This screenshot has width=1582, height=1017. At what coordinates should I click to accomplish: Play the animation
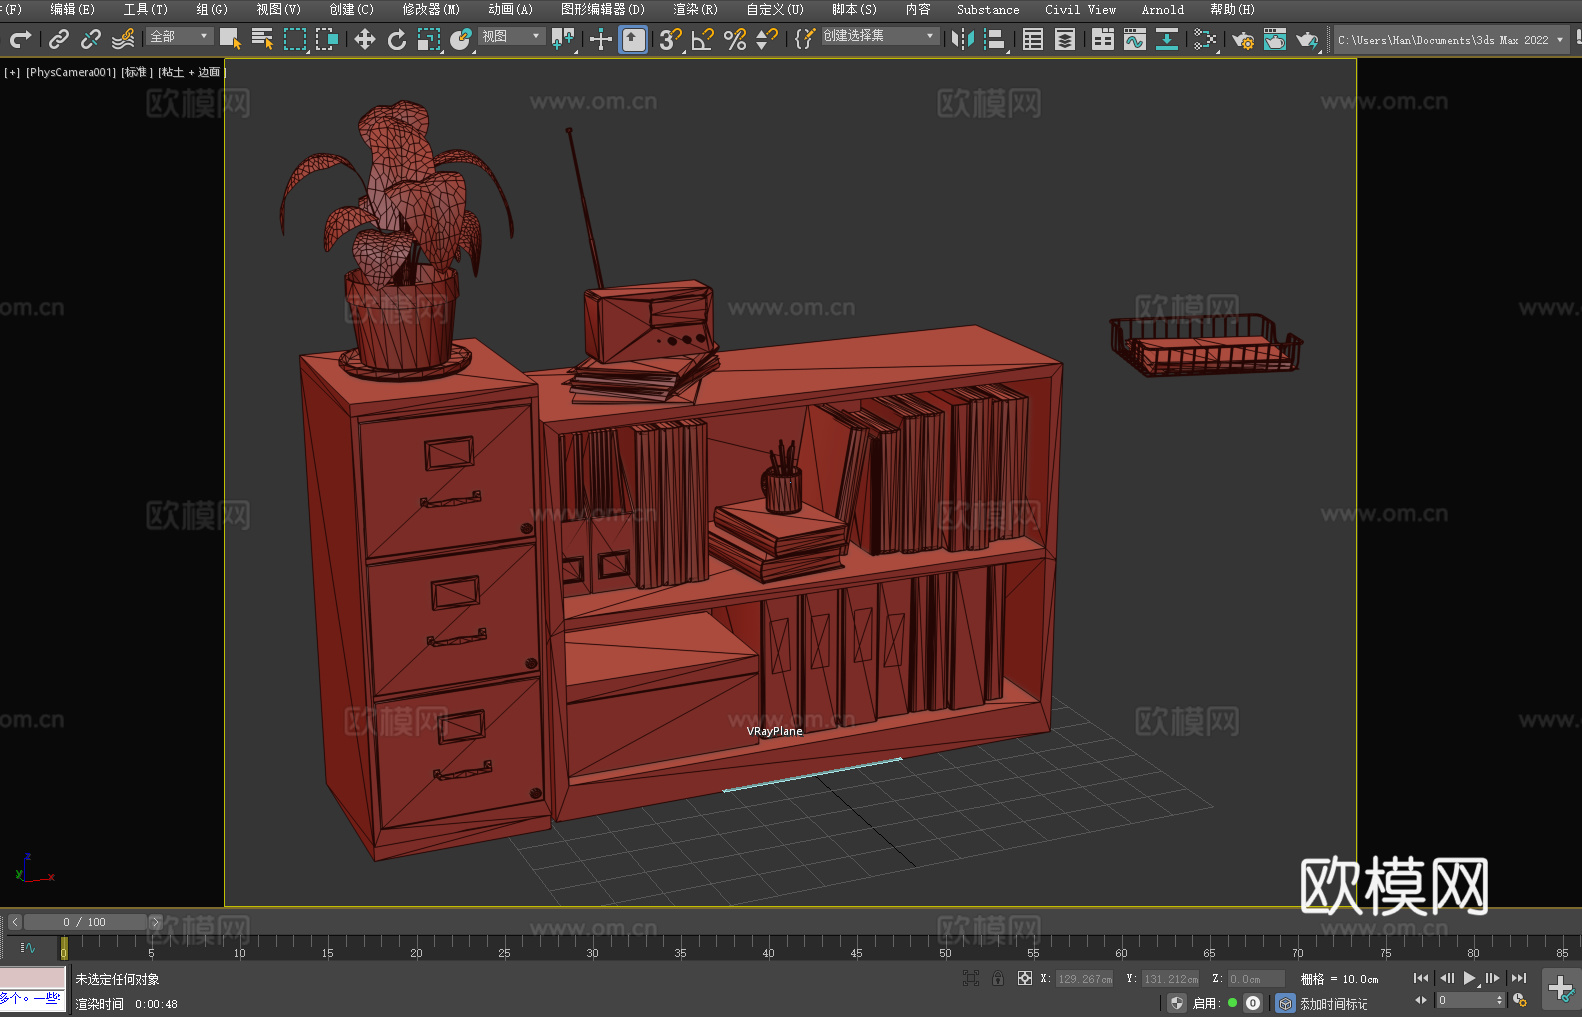click(x=1470, y=978)
